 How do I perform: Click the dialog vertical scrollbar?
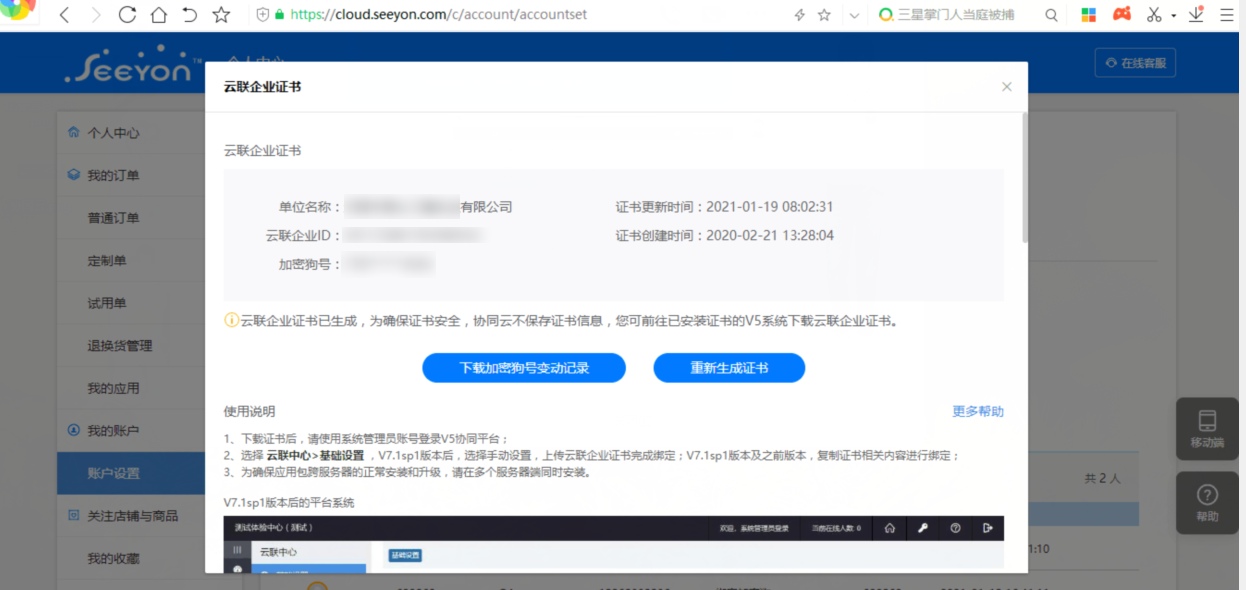pos(1024,178)
